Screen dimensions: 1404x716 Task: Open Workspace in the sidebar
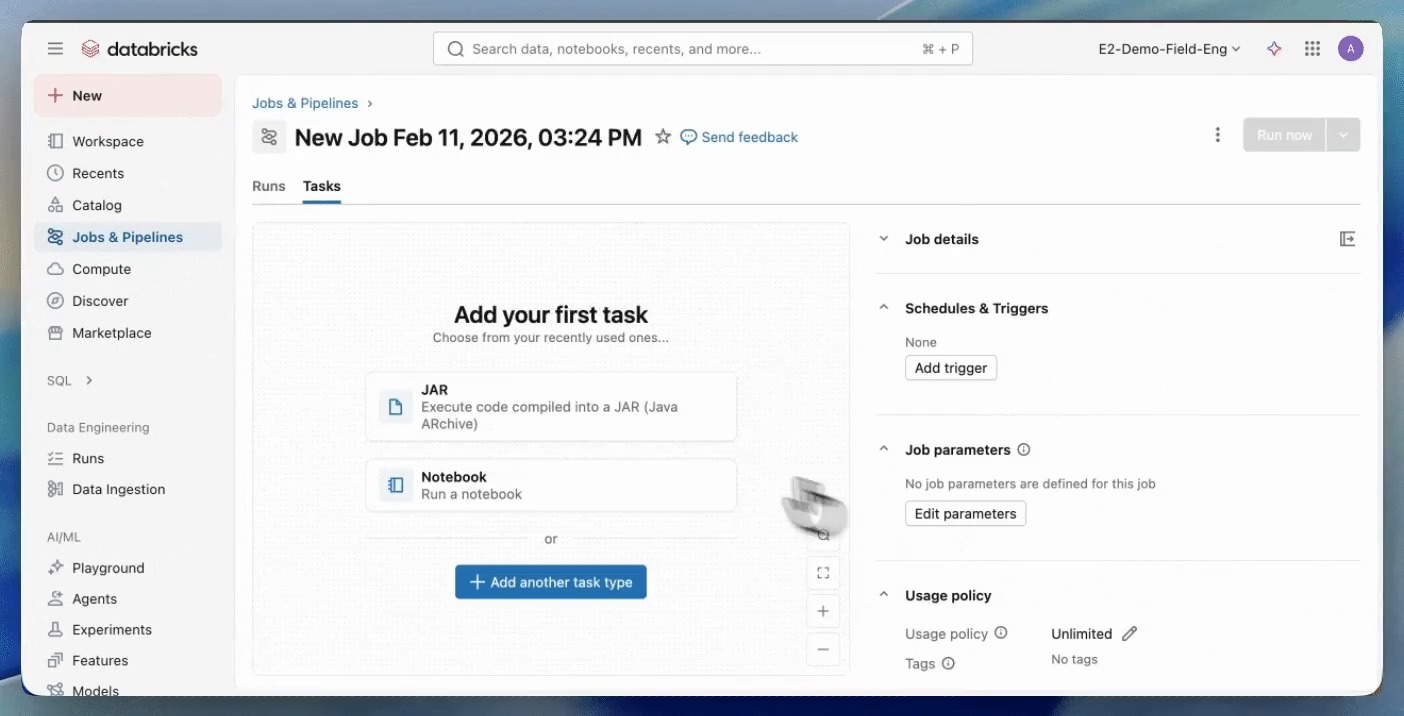(x=128, y=141)
